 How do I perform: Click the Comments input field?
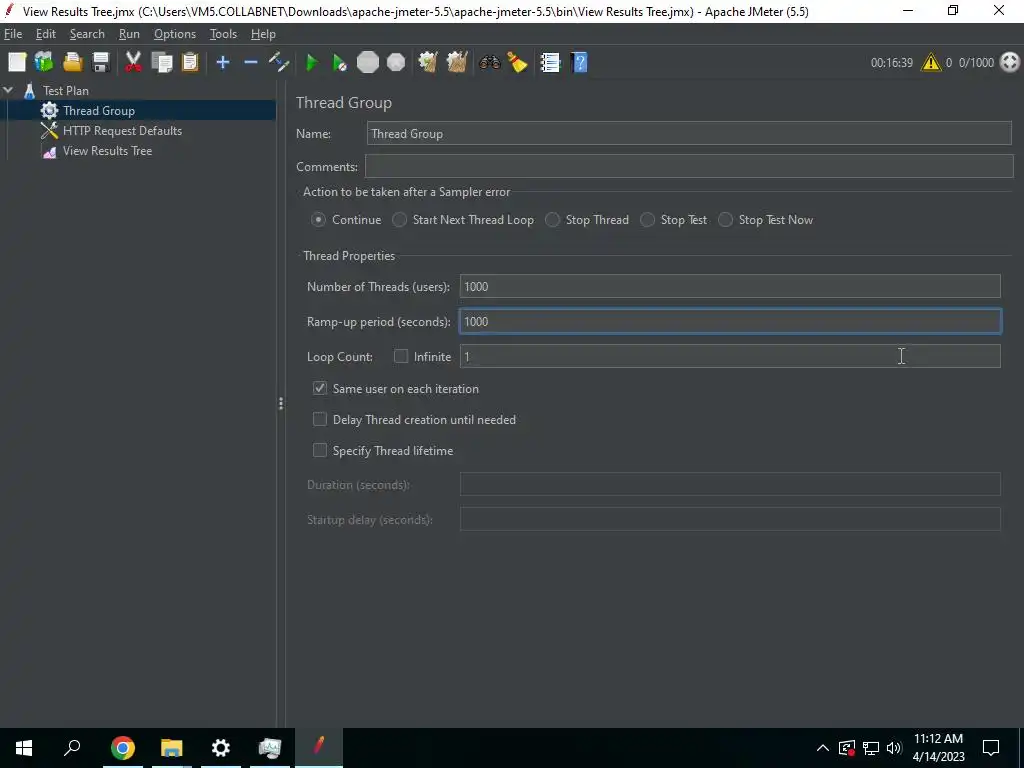(x=689, y=166)
